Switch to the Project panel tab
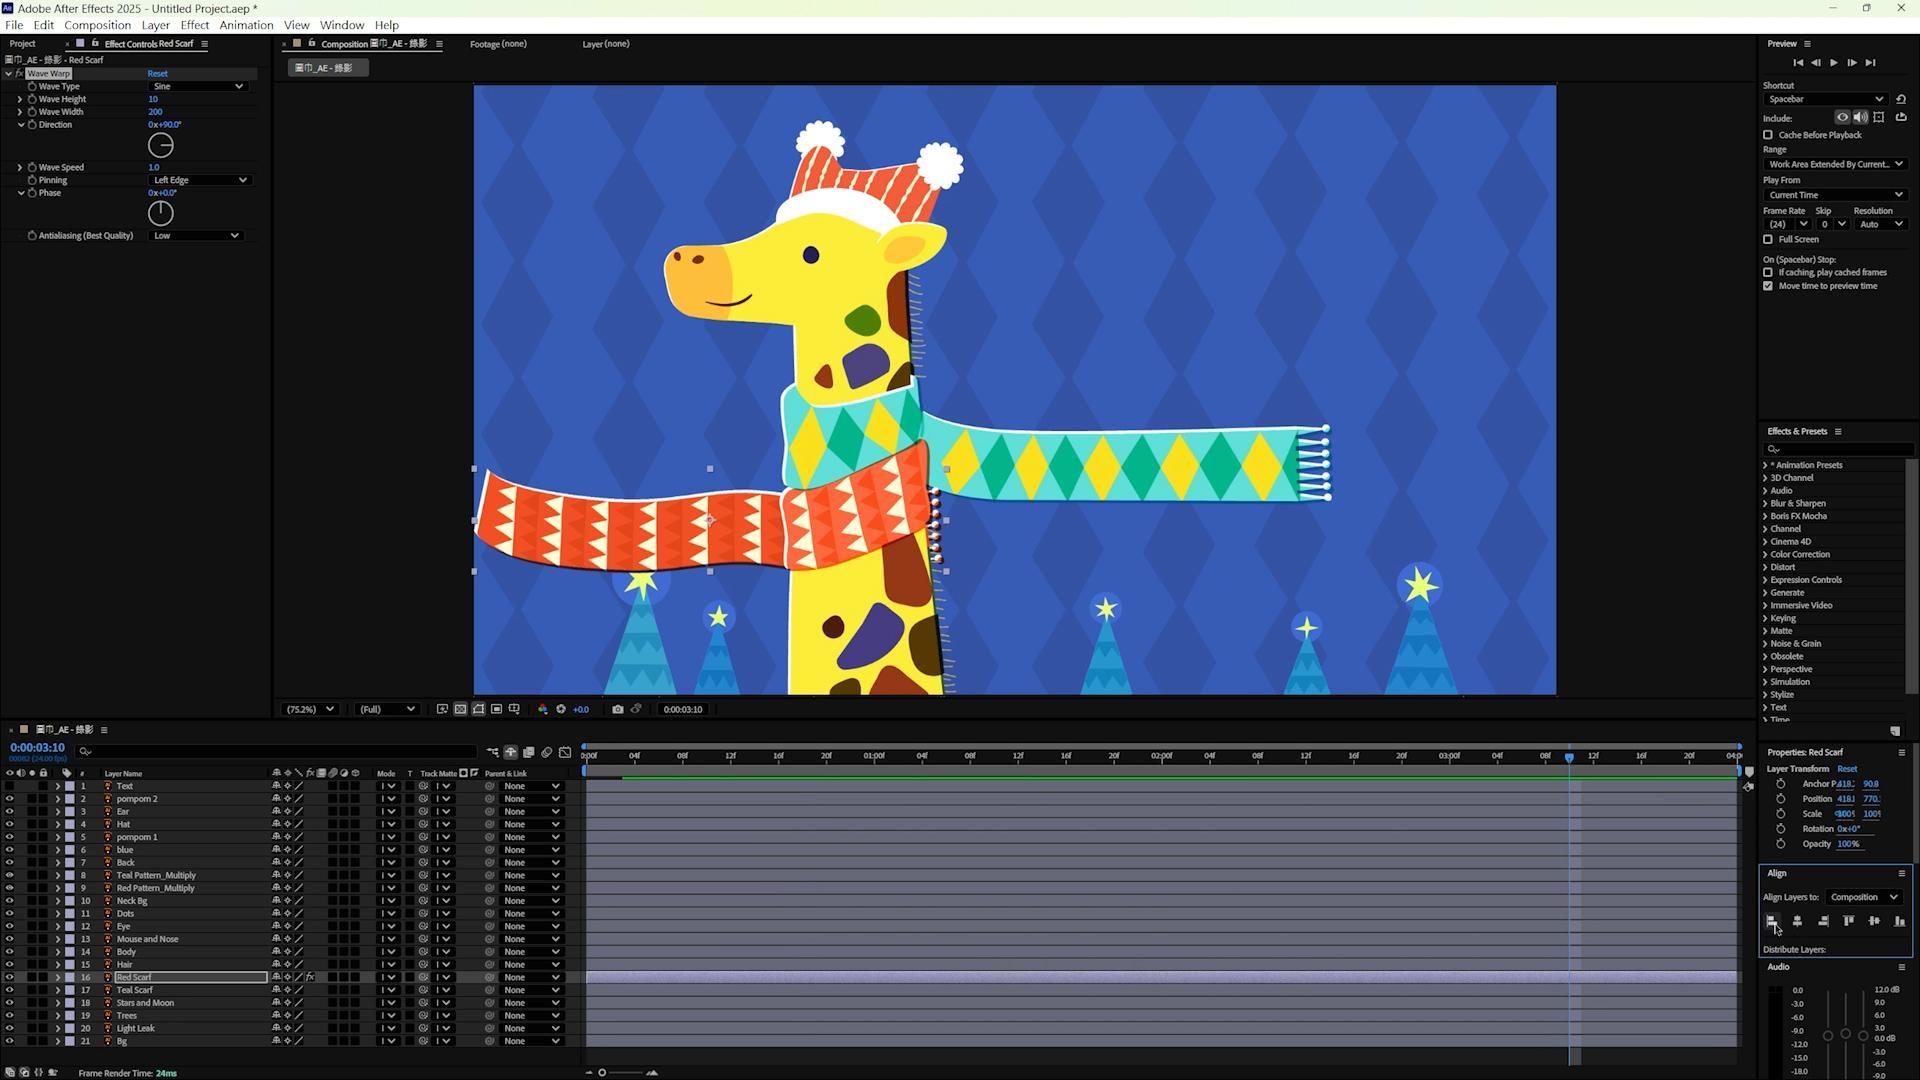 [x=22, y=44]
